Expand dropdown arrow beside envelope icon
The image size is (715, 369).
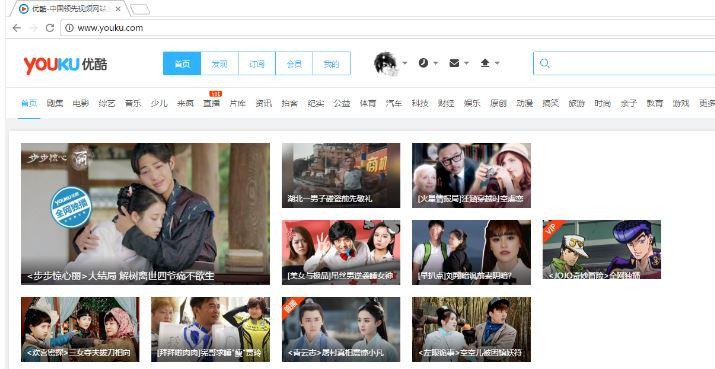point(466,63)
